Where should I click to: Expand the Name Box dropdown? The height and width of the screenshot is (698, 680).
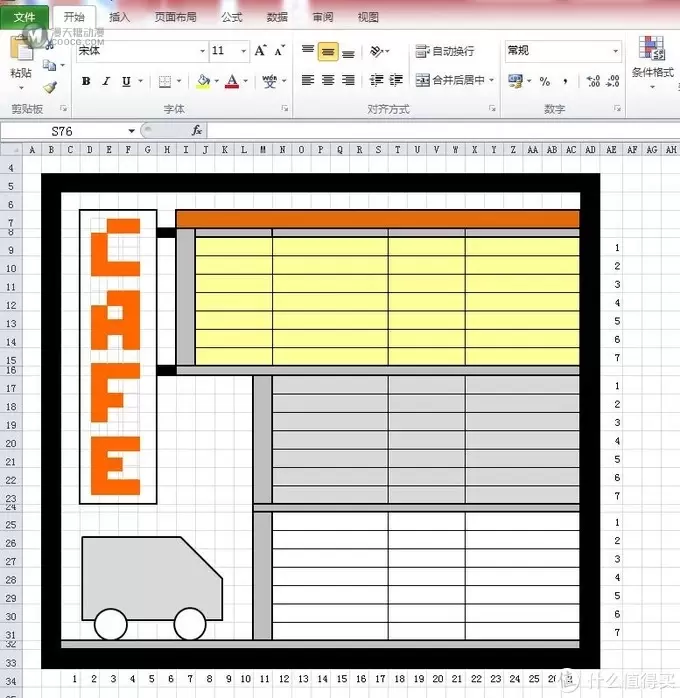[131, 131]
